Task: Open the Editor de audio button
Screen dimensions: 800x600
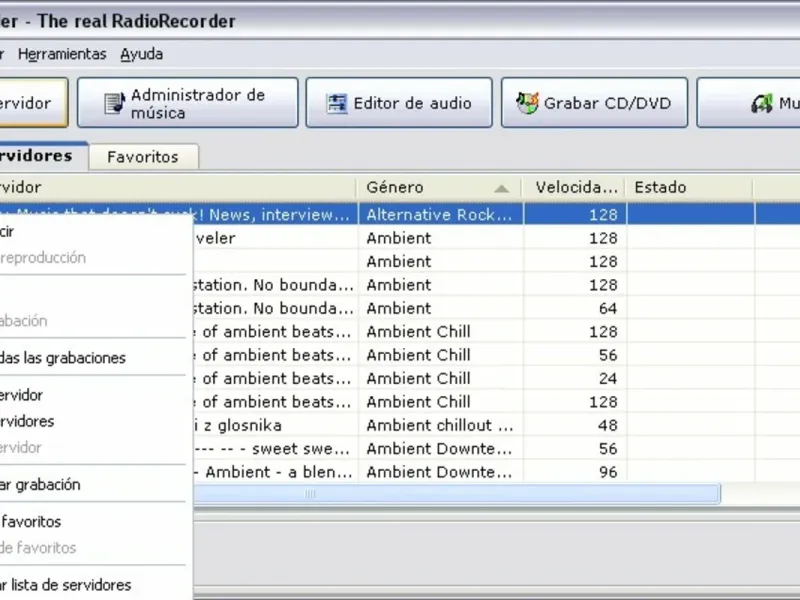Action: coord(399,103)
